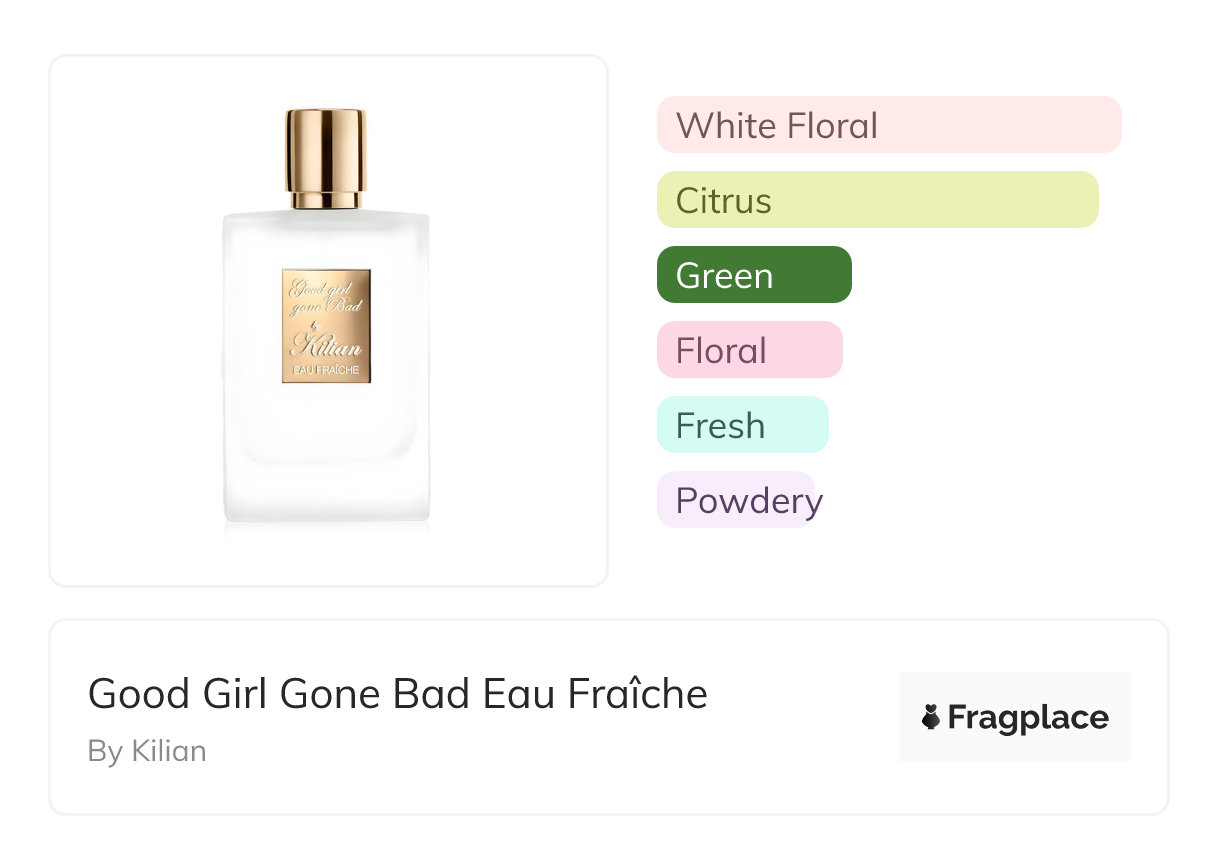This screenshot has width=1218, height=864.
Task: Click the 'White Floral' text label
Action: click(x=777, y=126)
